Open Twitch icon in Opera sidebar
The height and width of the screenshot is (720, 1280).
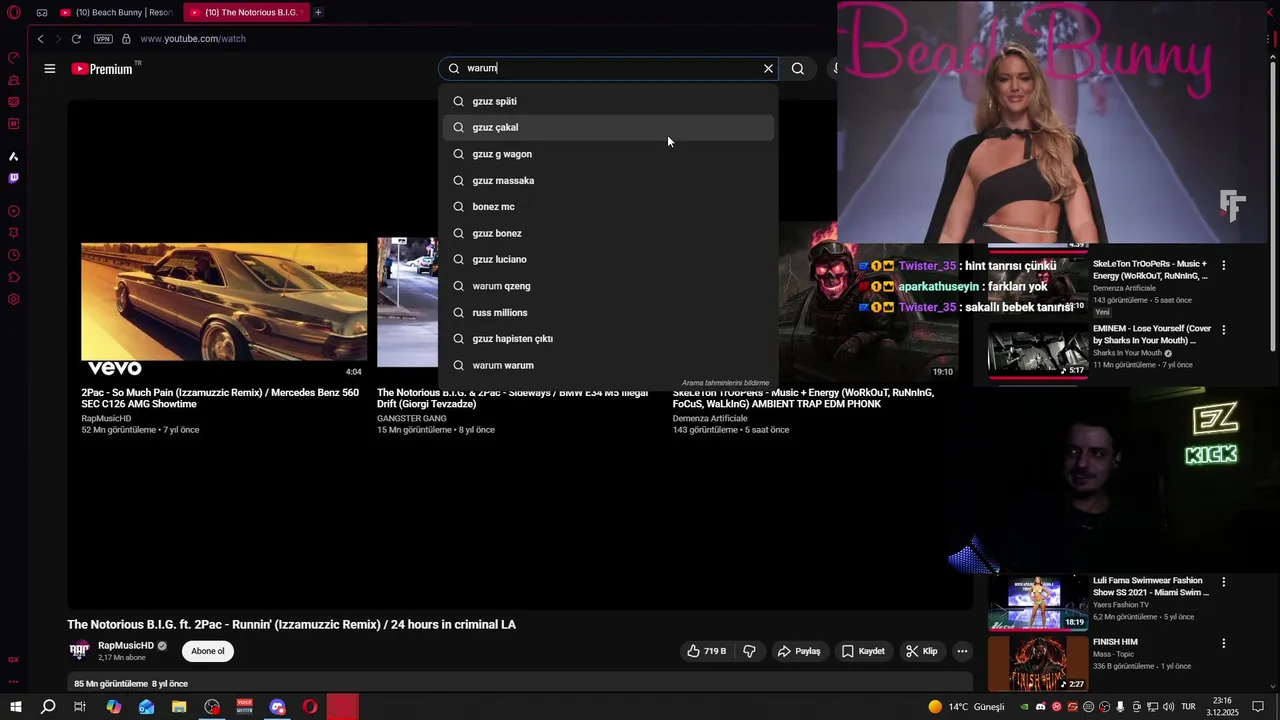pyautogui.click(x=14, y=178)
